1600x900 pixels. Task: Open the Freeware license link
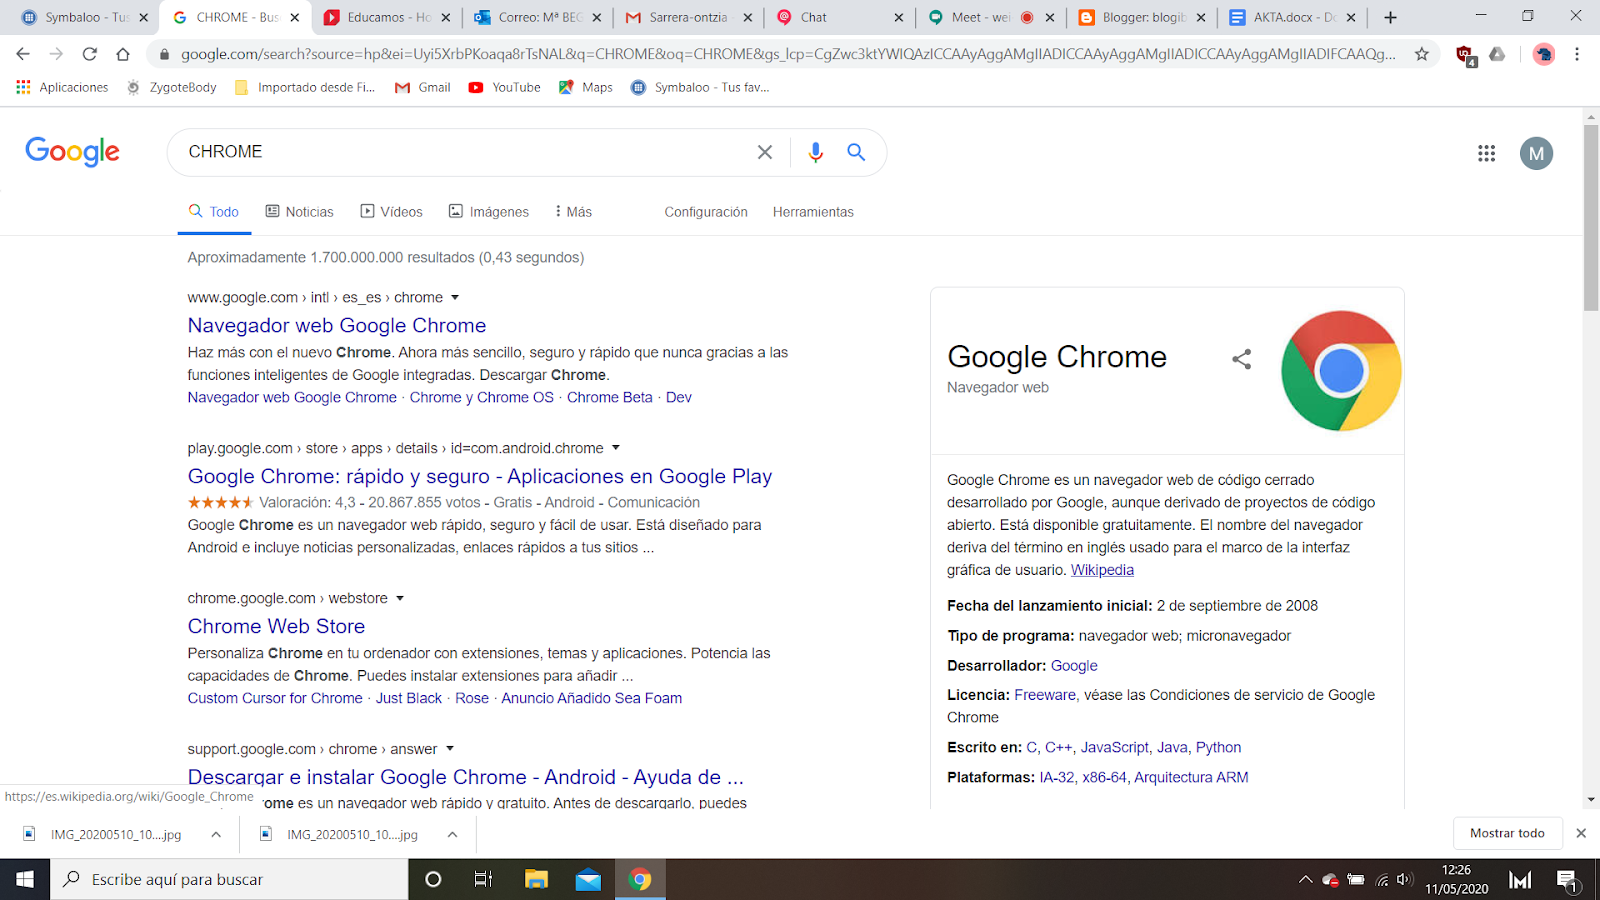click(1045, 695)
